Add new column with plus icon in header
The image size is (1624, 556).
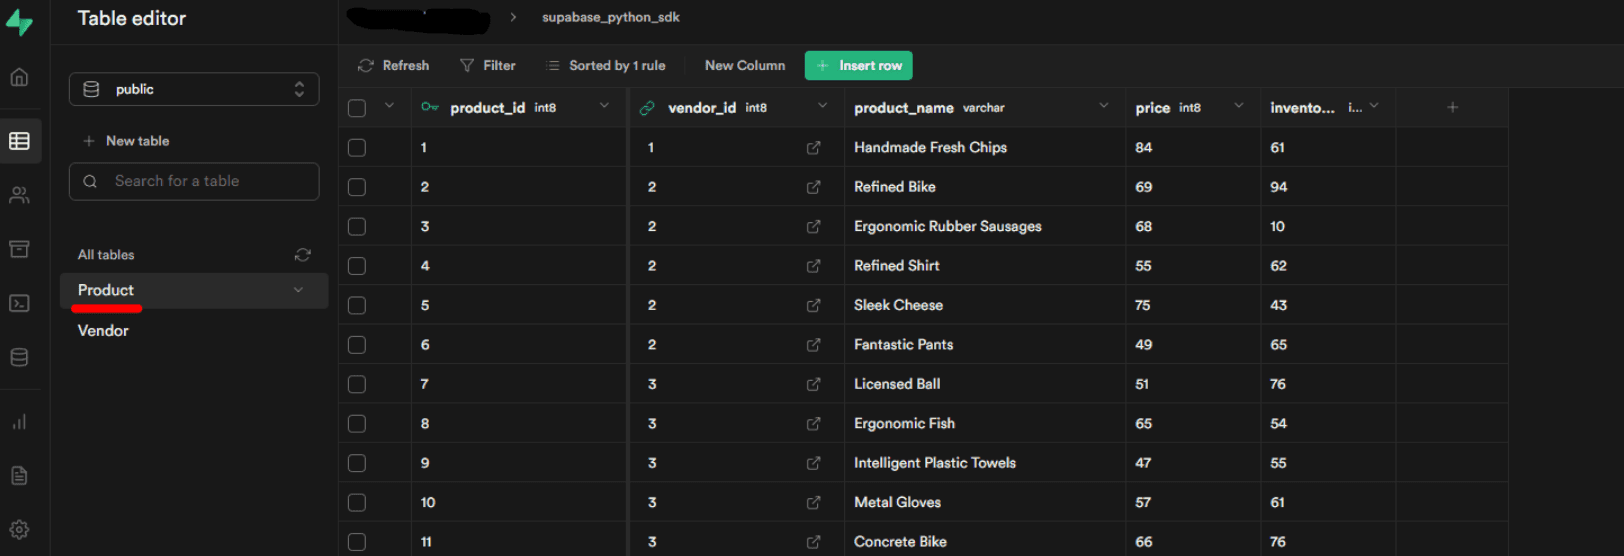tap(1452, 107)
